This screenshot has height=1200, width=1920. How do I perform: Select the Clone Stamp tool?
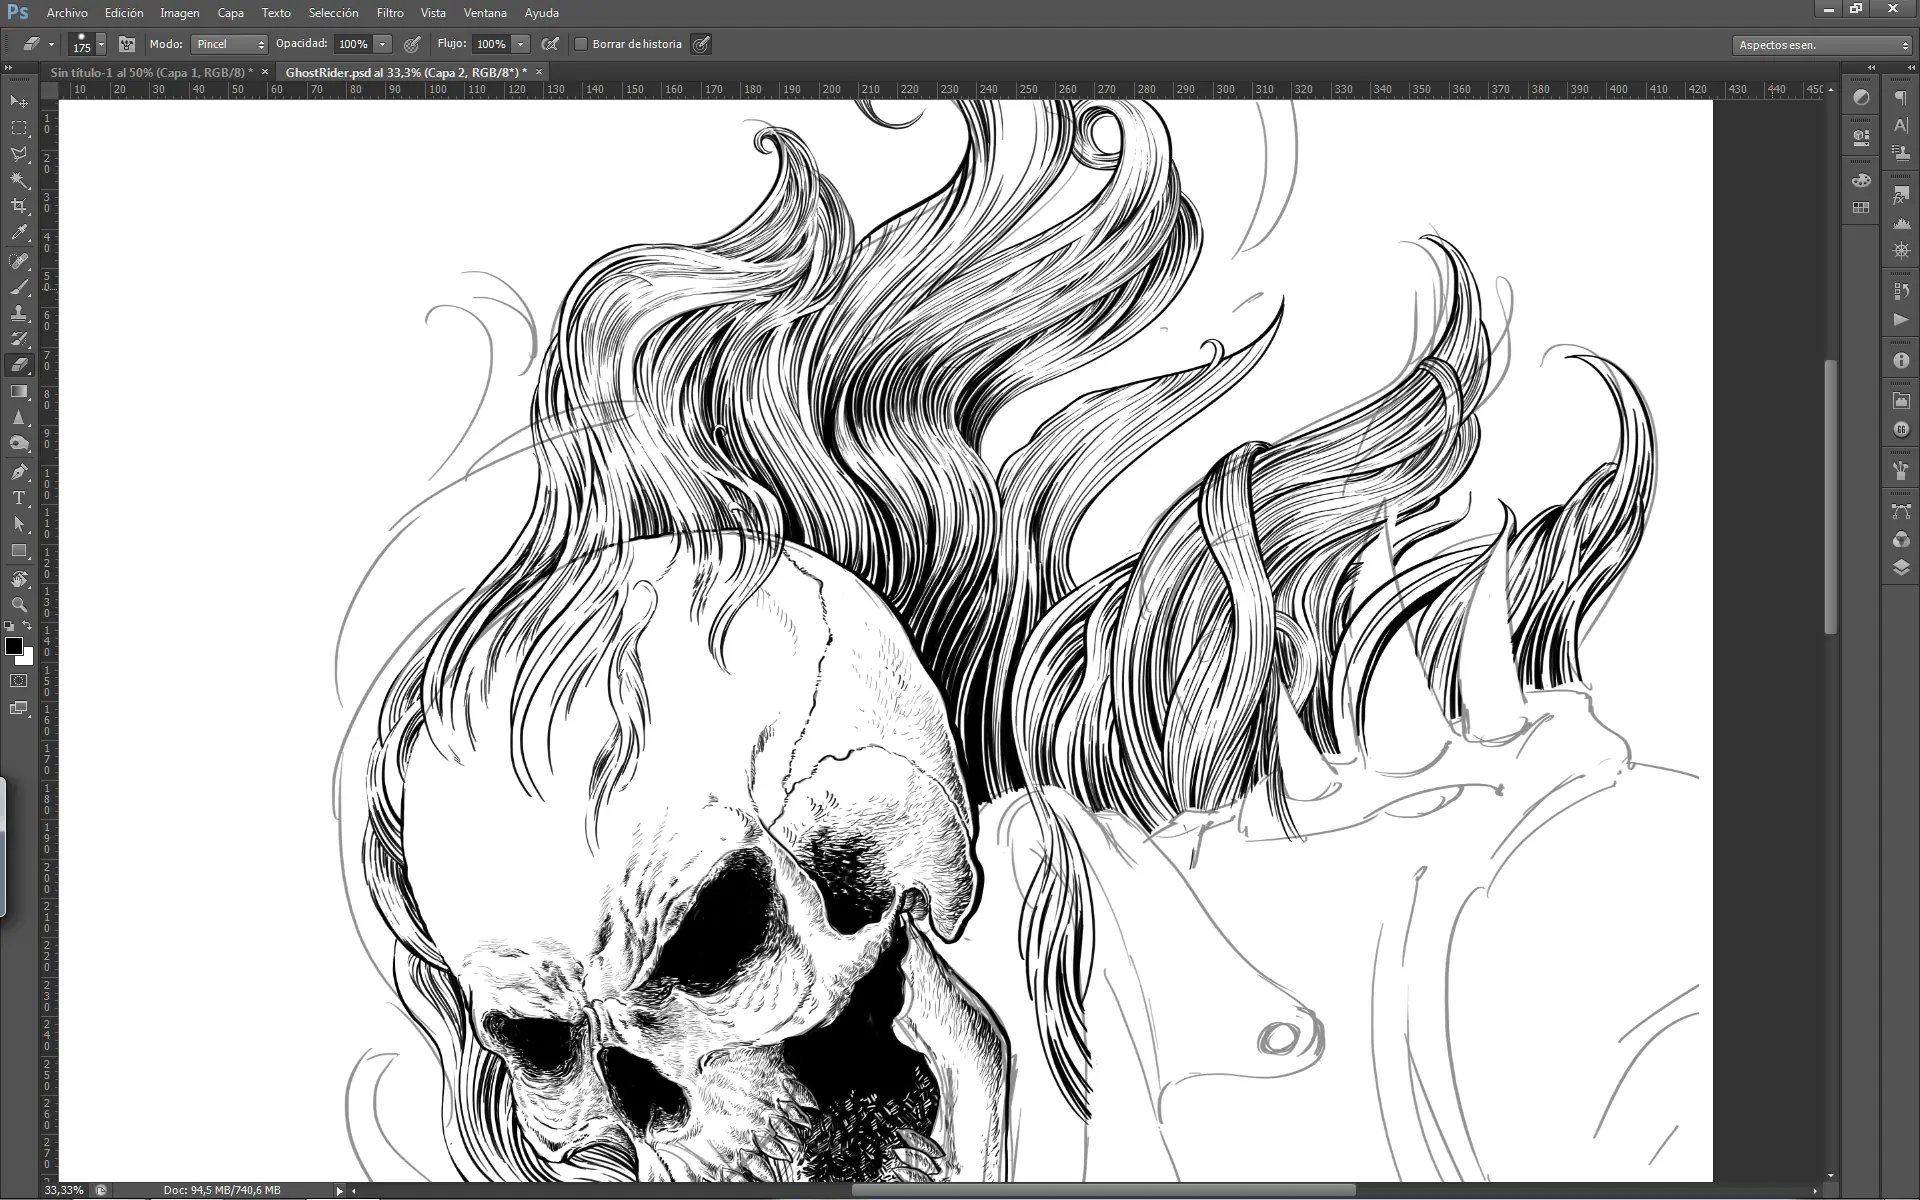[19, 313]
